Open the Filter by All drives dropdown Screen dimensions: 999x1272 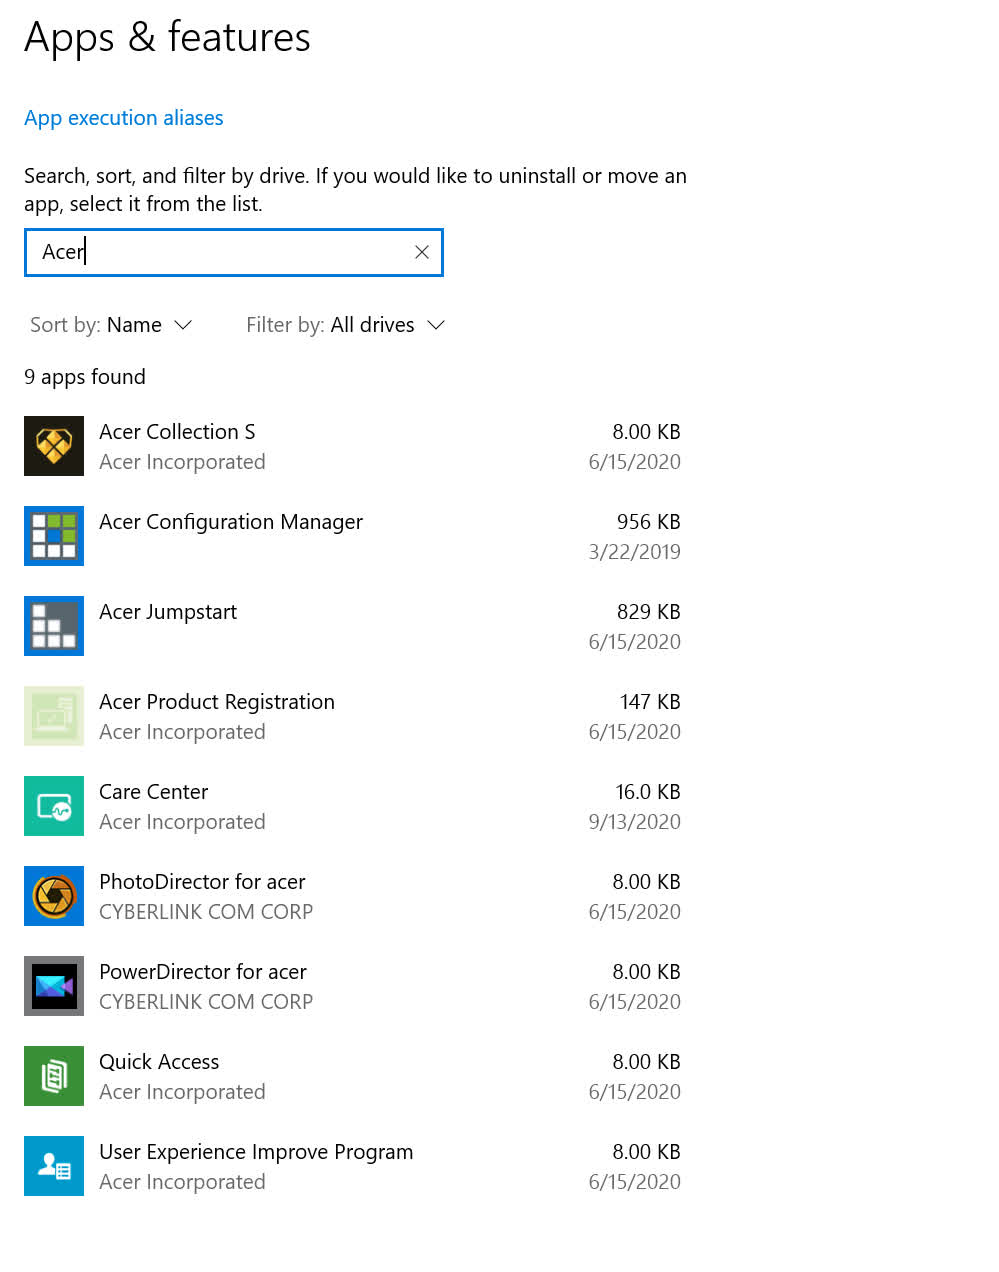345,325
